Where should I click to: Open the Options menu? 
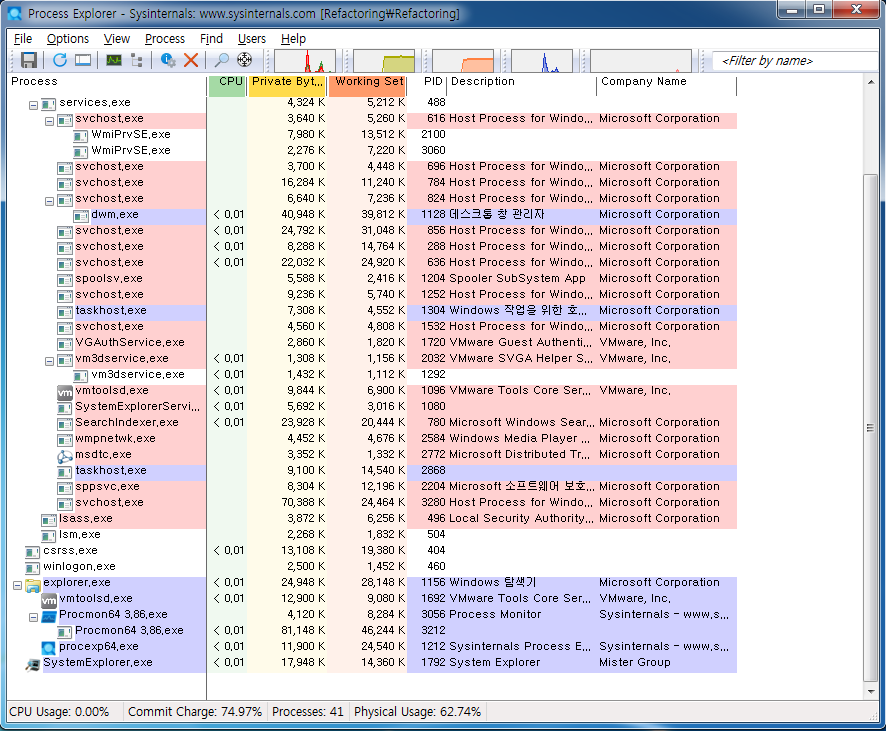pyautogui.click(x=68, y=38)
